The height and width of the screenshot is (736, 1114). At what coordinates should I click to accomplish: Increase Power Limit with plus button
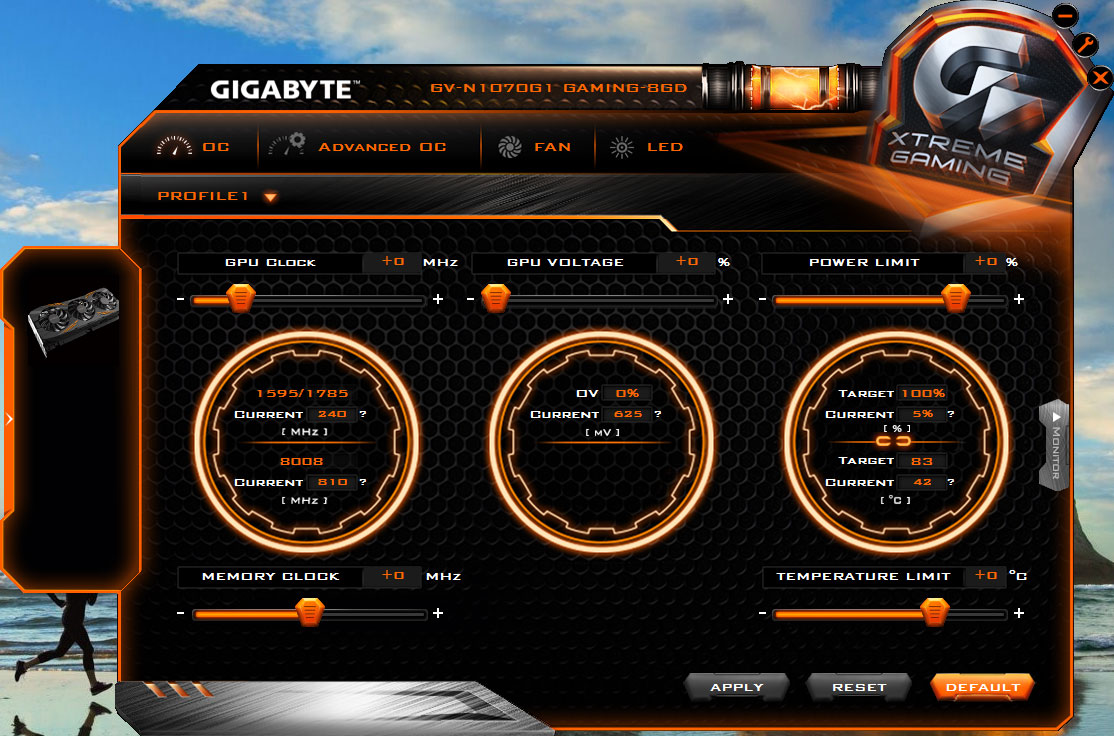click(1019, 299)
